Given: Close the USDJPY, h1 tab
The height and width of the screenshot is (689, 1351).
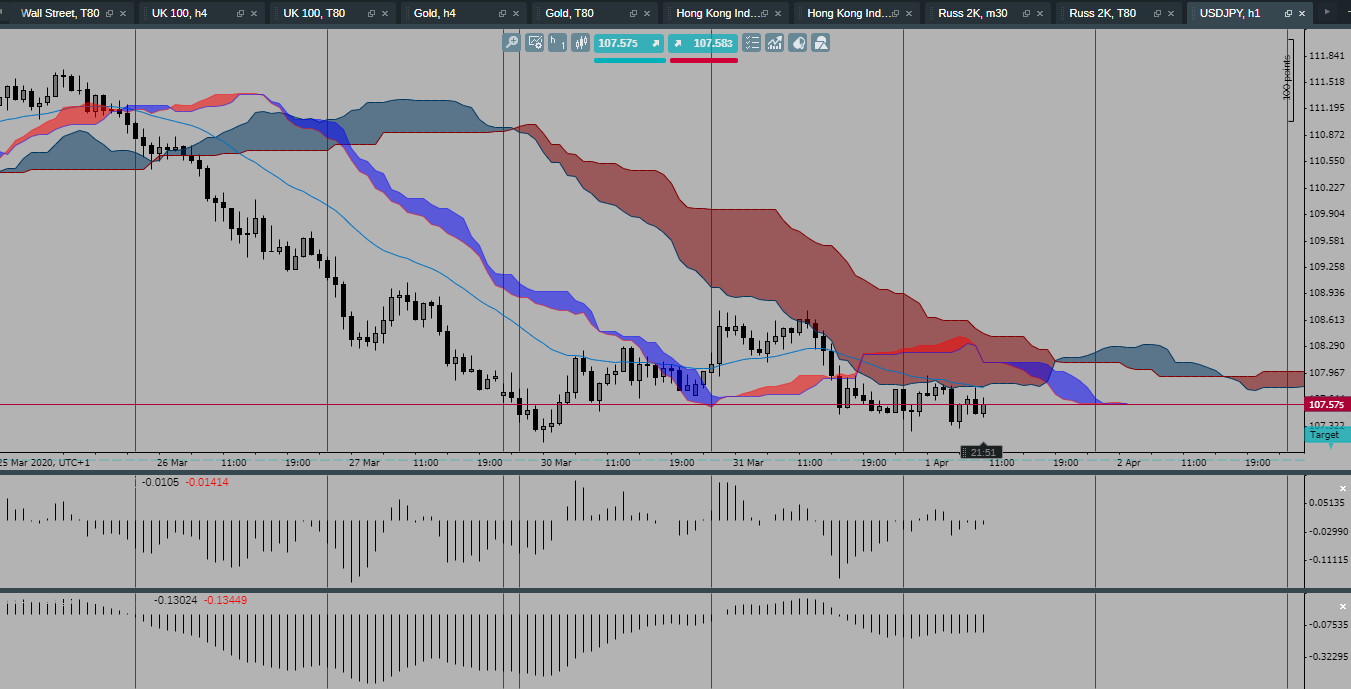Looking at the screenshot, I should pos(1303,14).
